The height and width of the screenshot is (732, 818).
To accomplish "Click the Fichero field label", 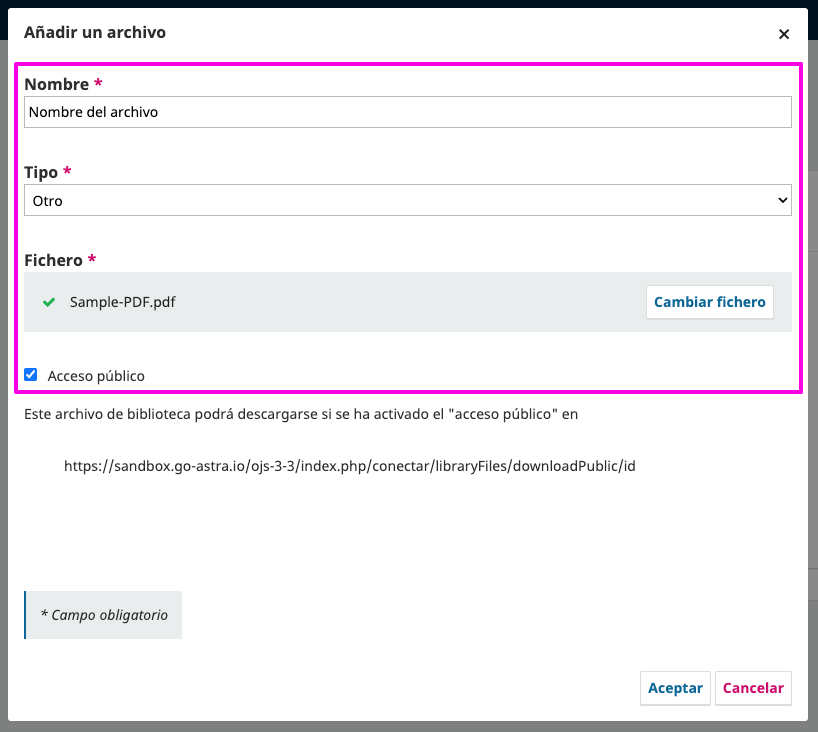I will pyautogui.click(x=53, y=260).
